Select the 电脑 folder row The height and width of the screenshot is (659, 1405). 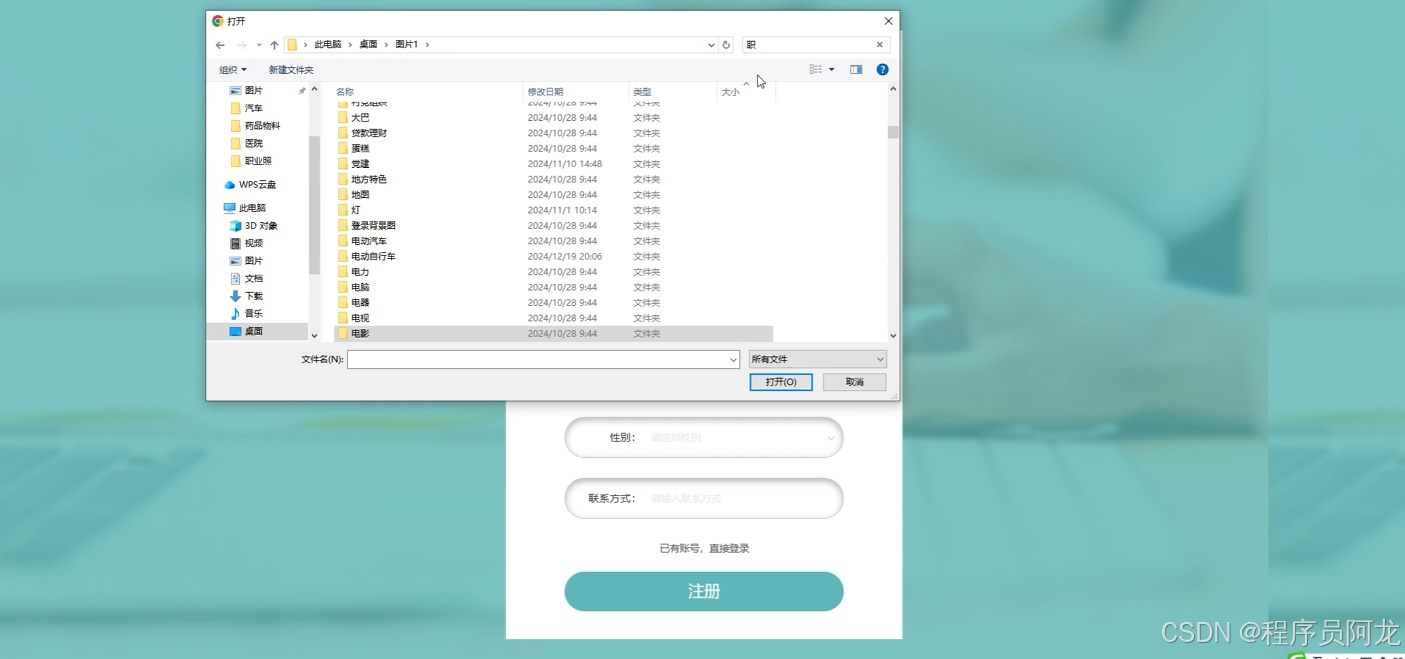[554, 287]
